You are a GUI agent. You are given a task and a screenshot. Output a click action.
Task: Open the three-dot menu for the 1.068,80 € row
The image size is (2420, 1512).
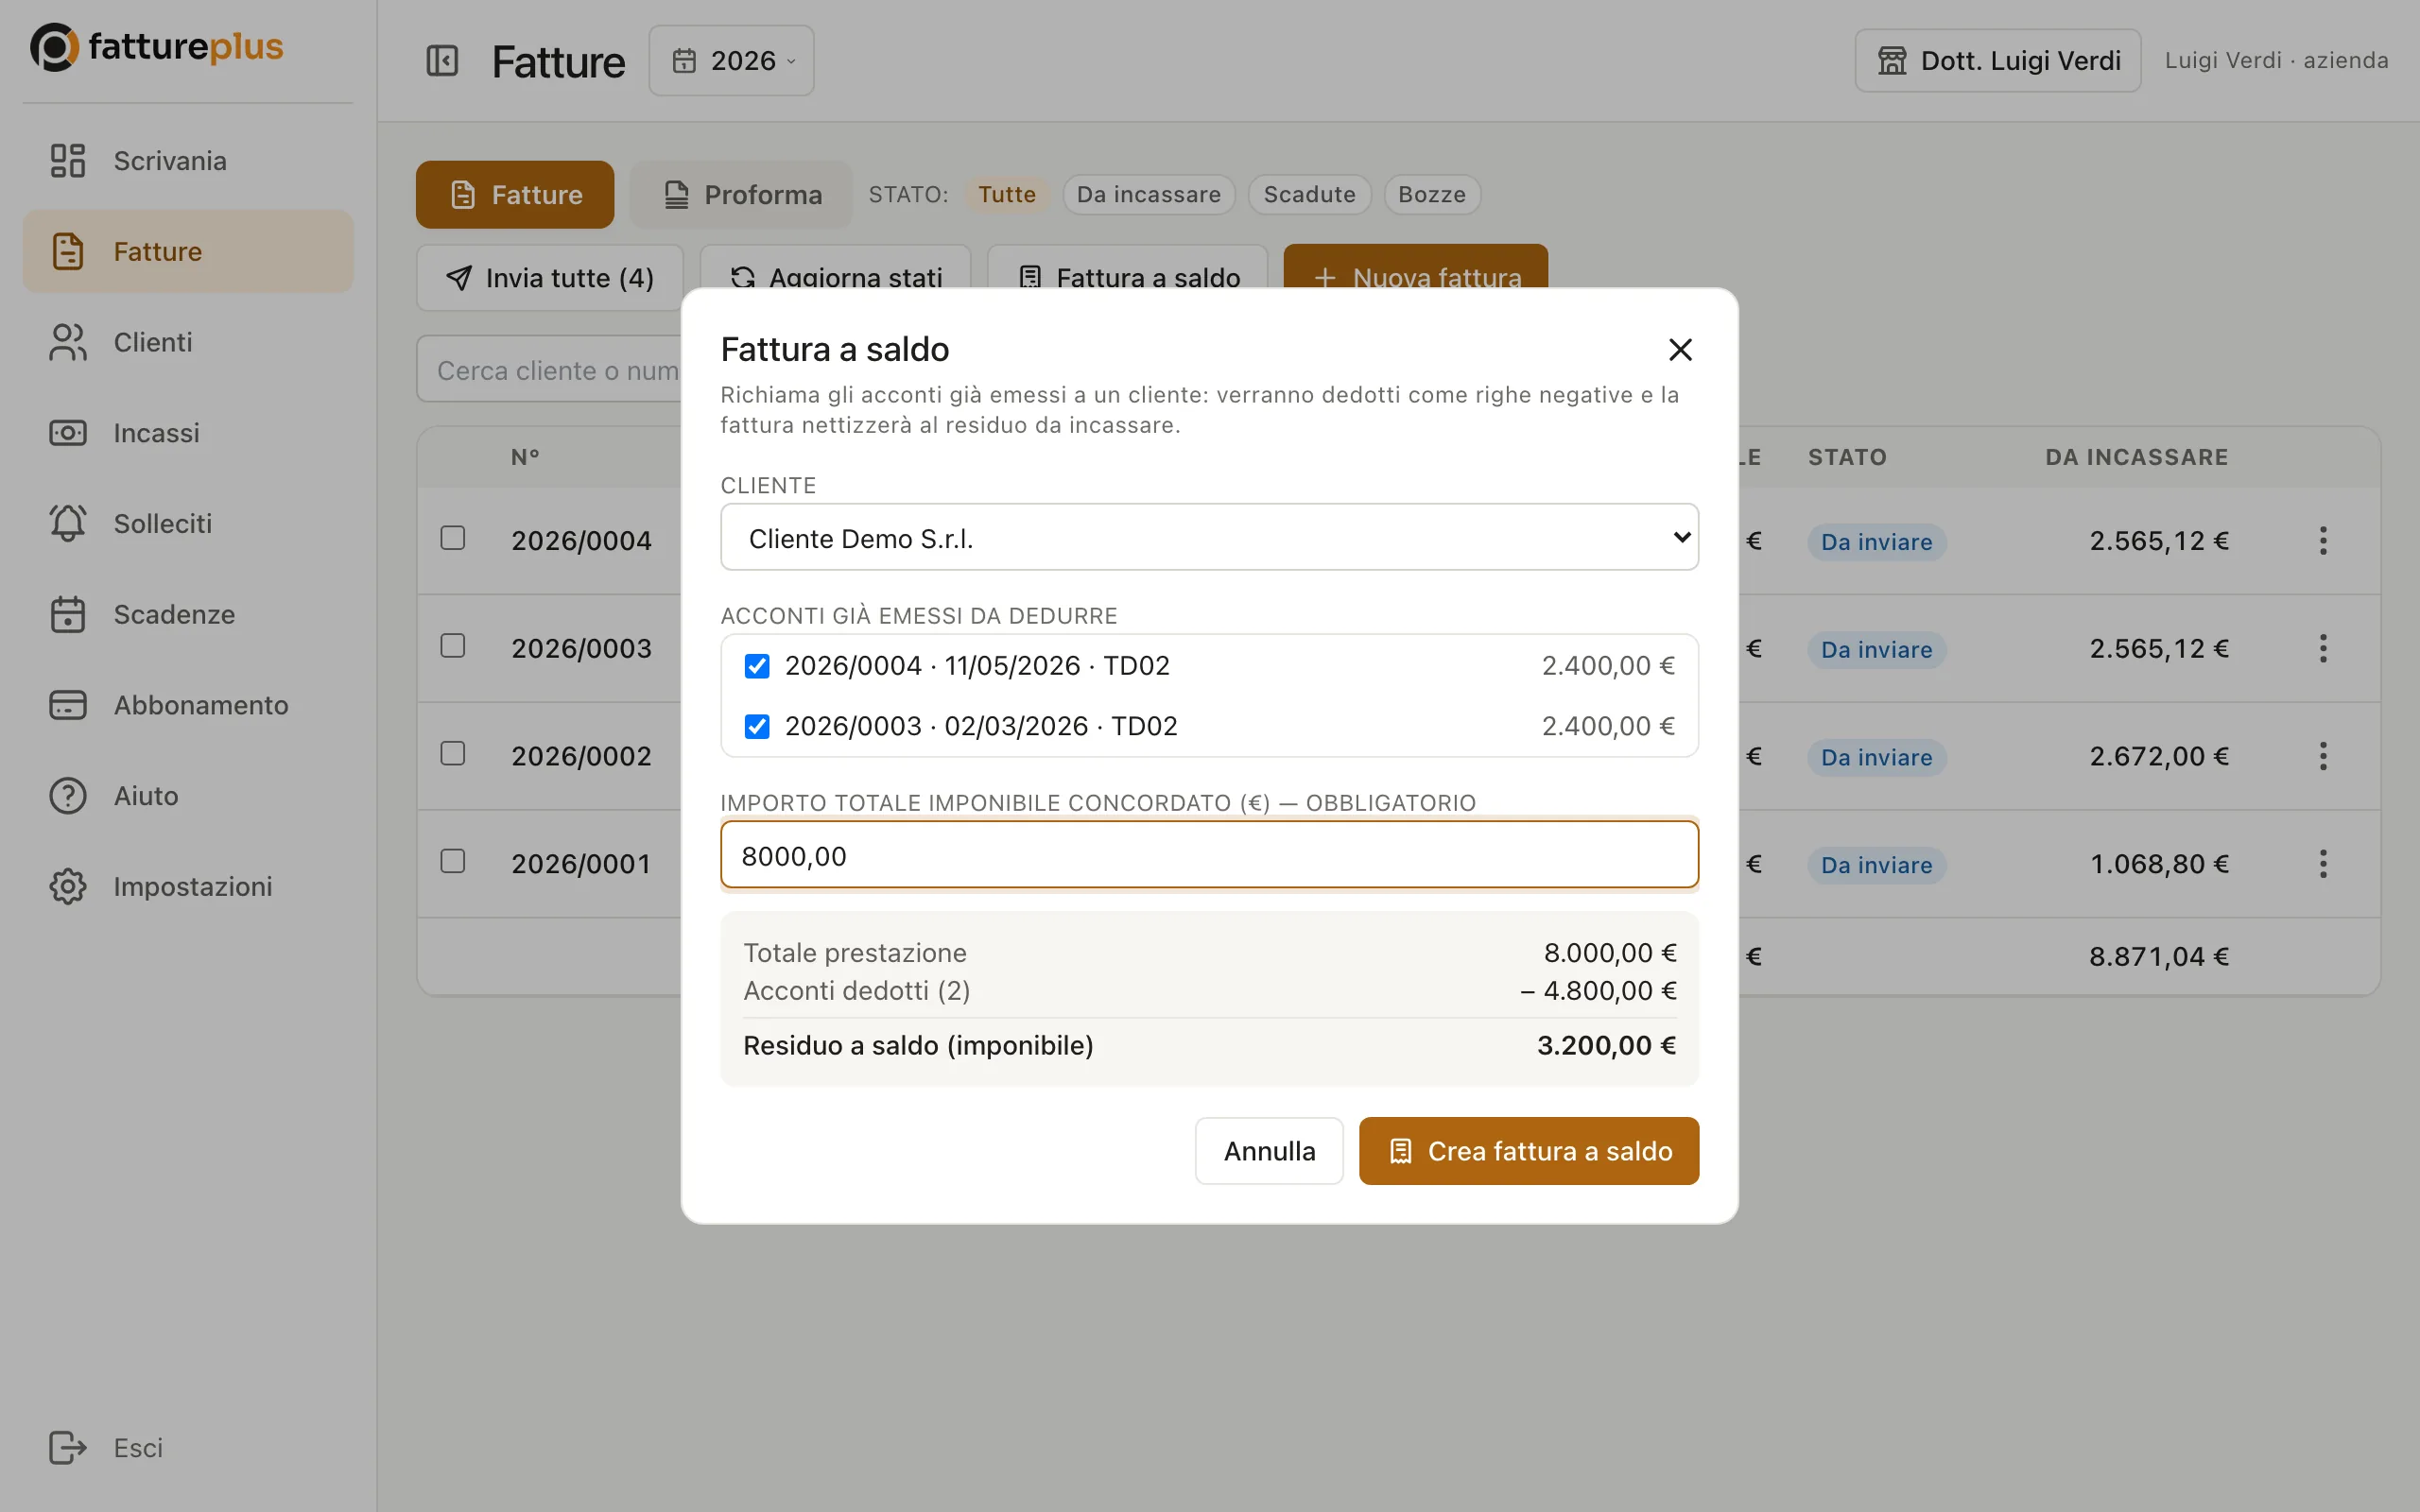[x=2323, y=864]
